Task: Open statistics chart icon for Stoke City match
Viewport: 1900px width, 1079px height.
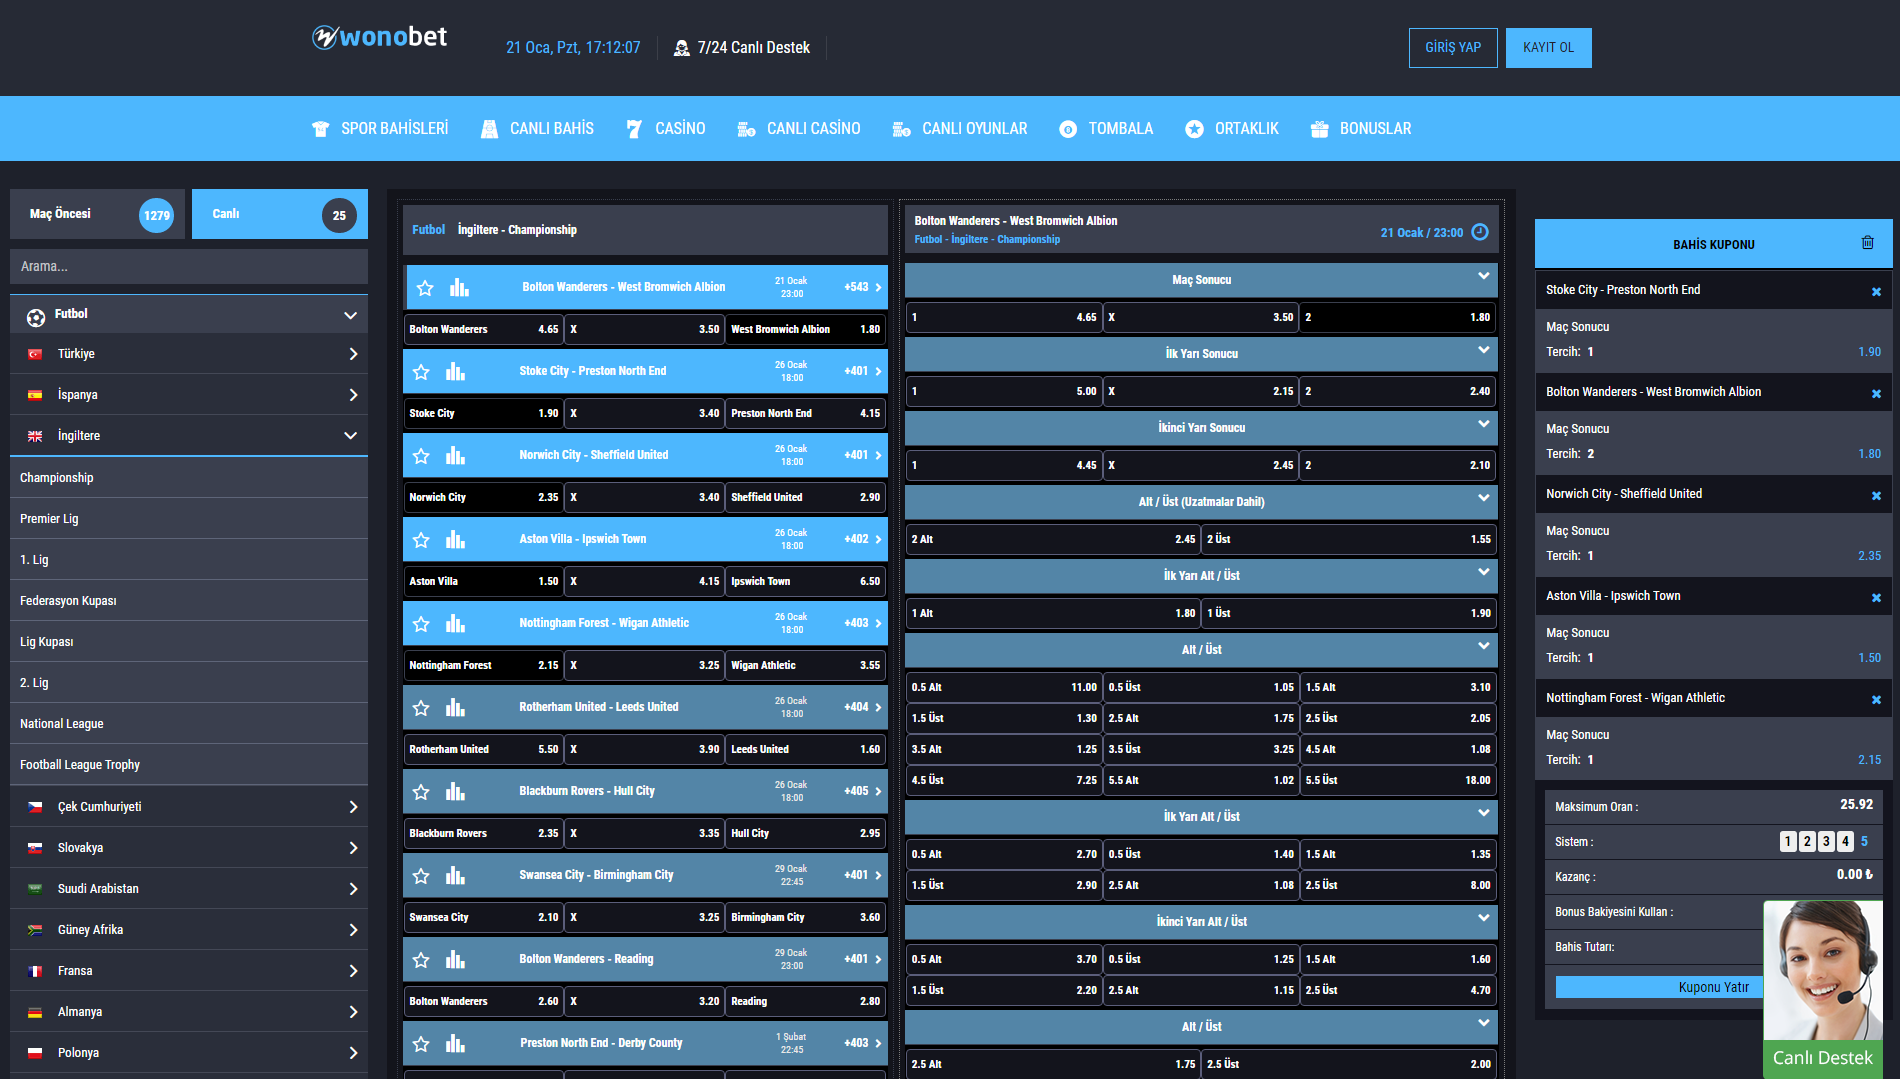Action: [455, 372]
